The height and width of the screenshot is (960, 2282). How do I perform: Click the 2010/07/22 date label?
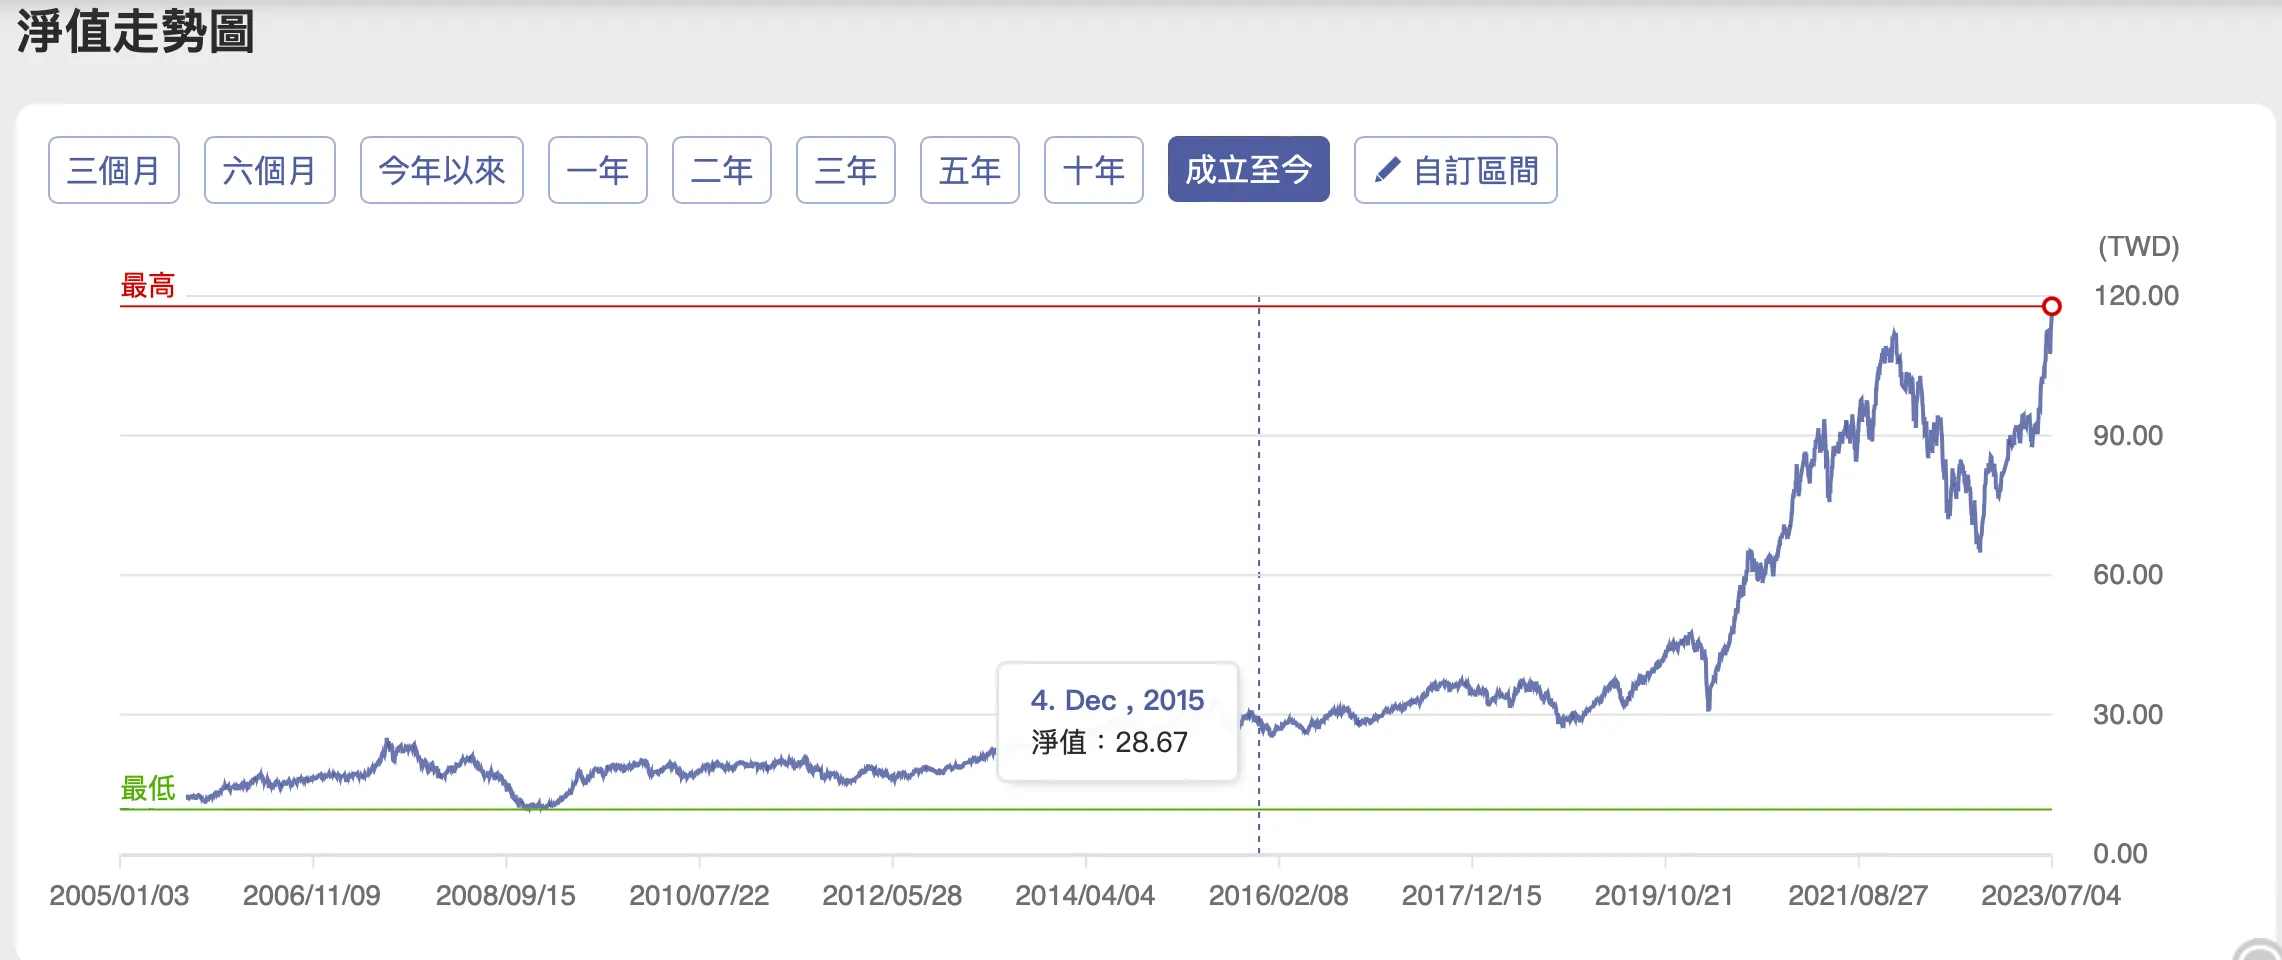coord(699,896)
